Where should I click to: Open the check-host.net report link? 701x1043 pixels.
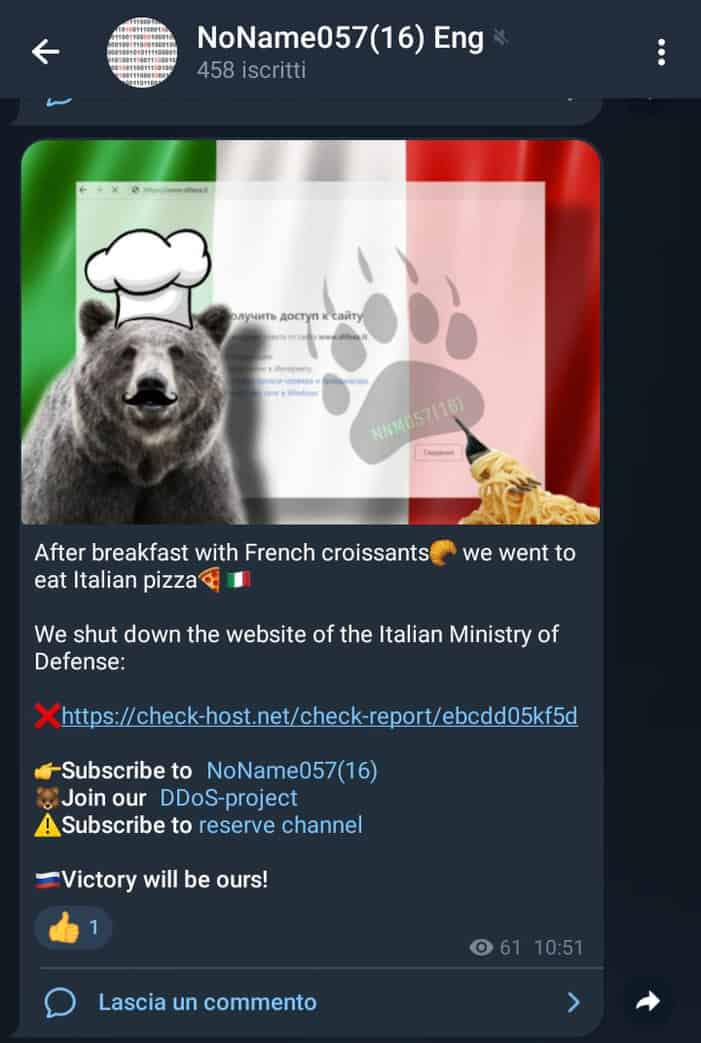point(319,716)
